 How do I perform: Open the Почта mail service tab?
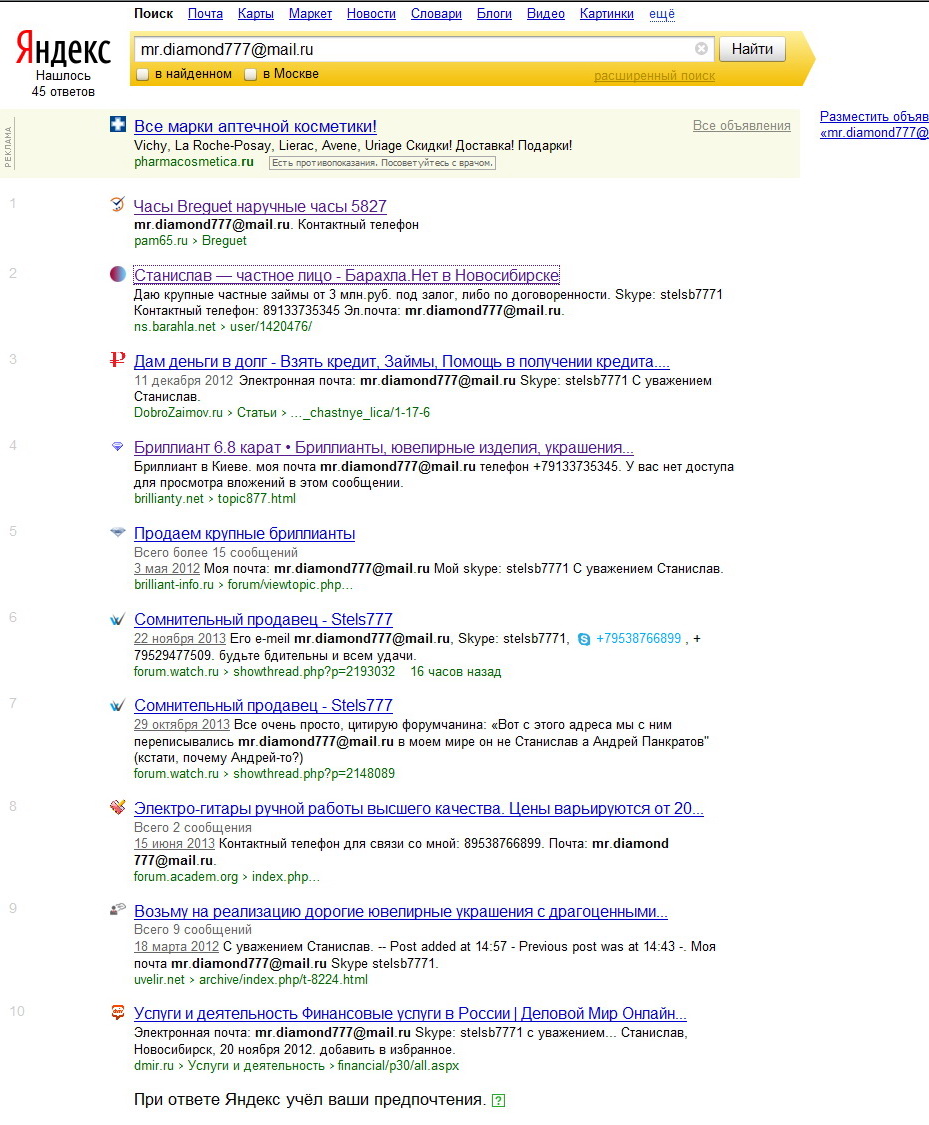(205, 14)
